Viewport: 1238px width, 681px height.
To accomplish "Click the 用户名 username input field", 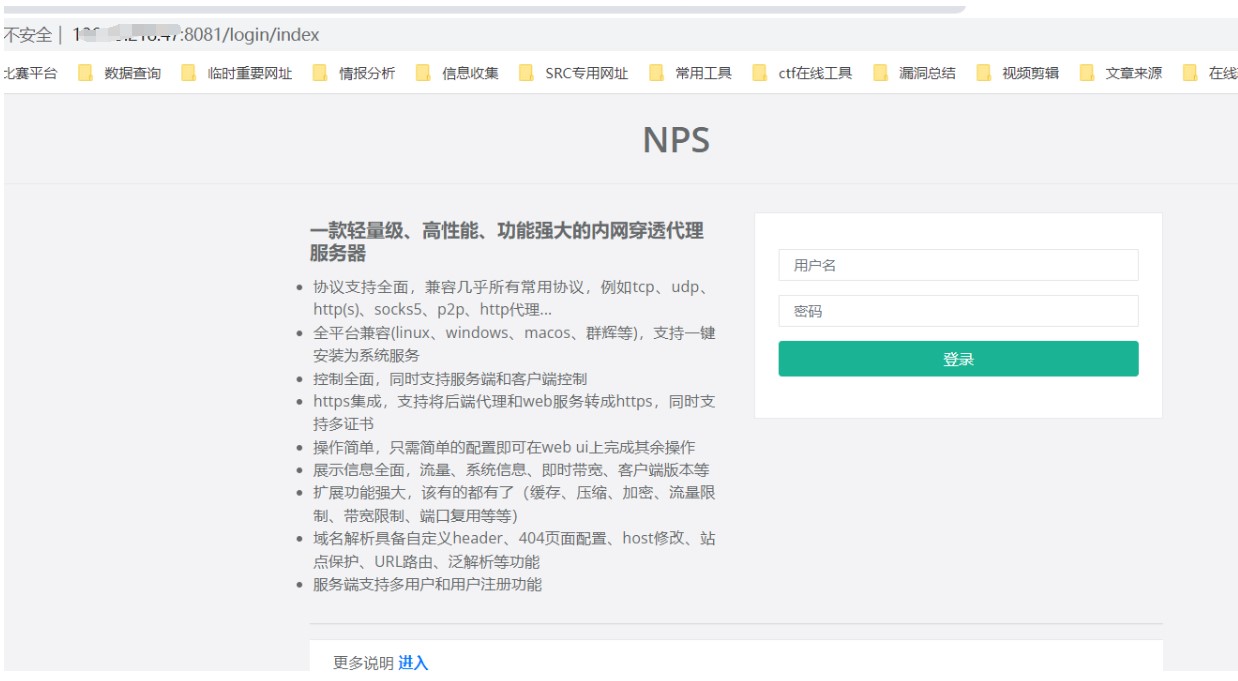I will [957, 265].
